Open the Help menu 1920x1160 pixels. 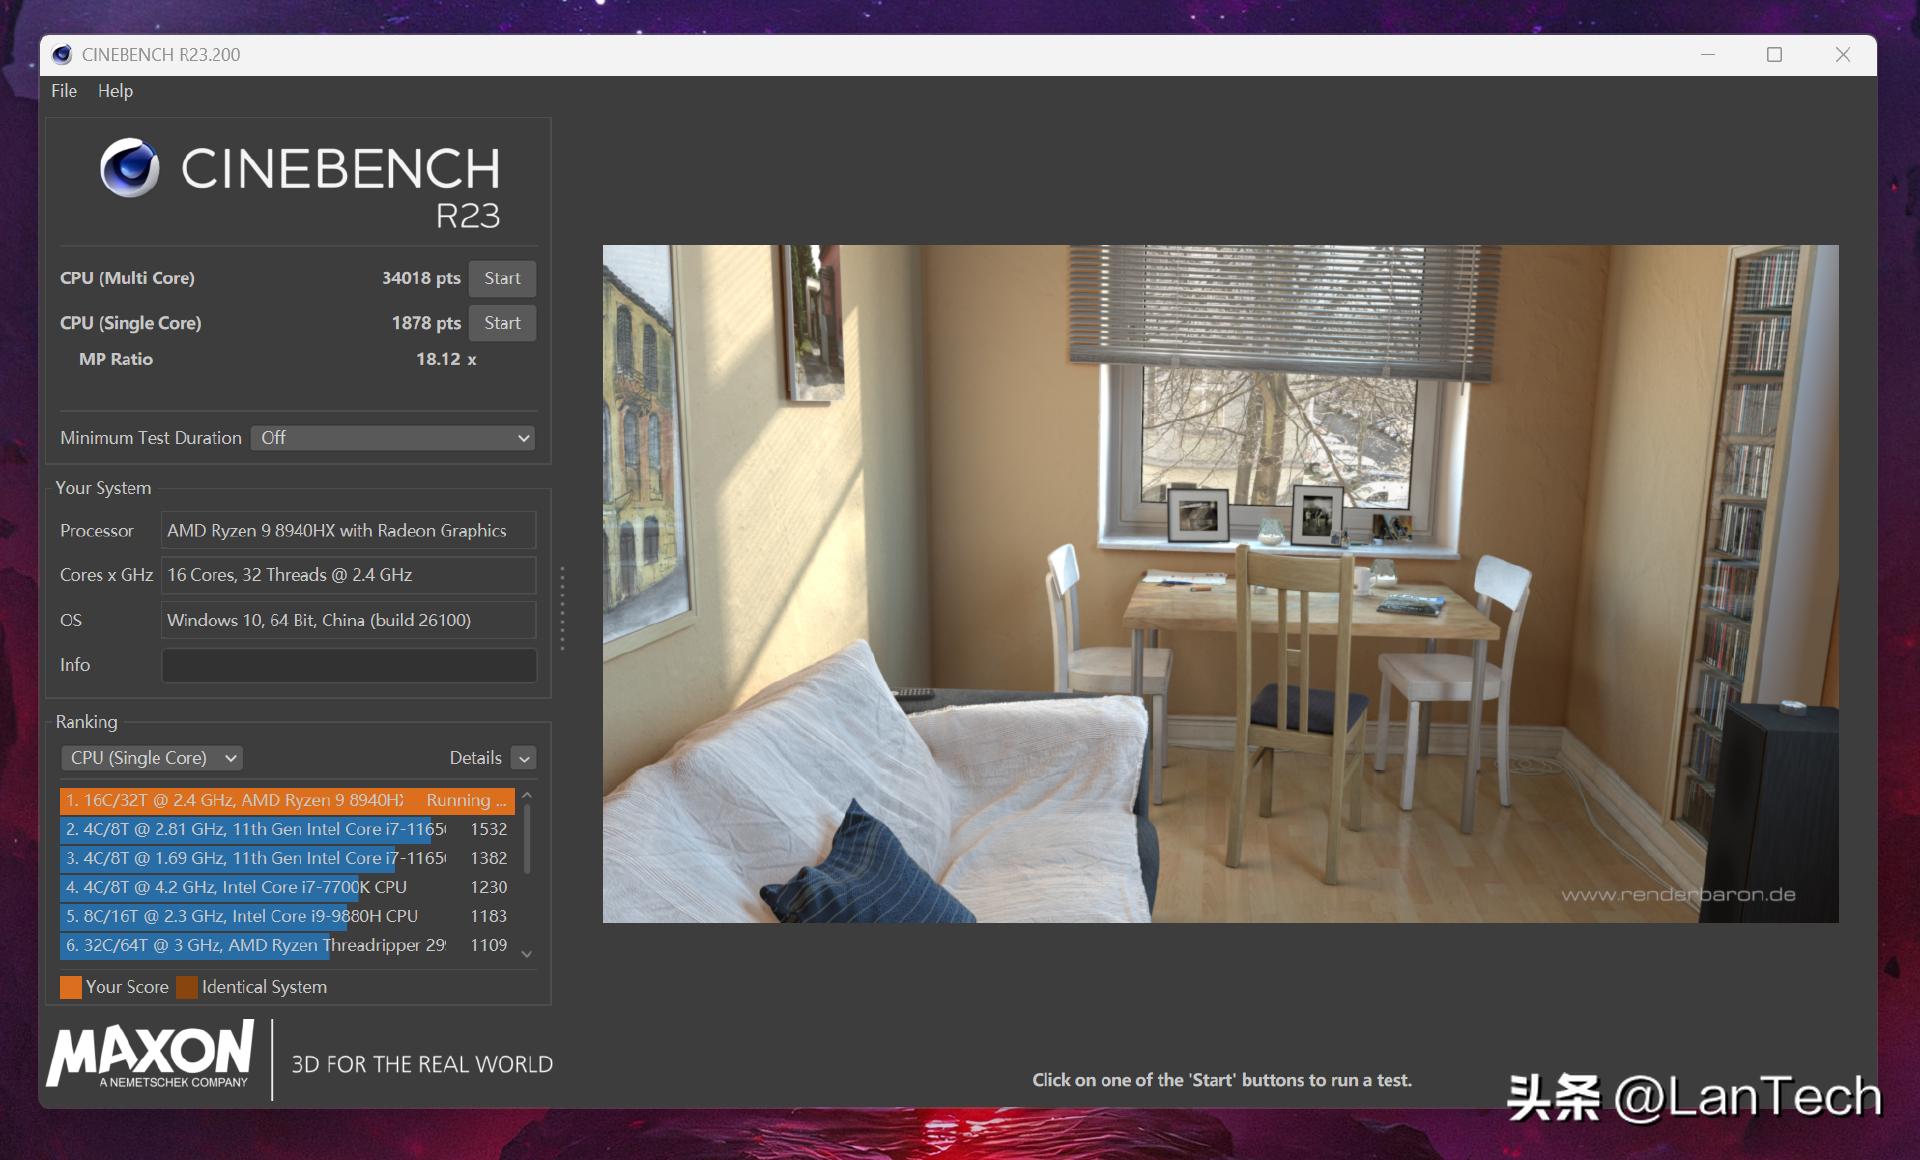click(x=115, y=91)
